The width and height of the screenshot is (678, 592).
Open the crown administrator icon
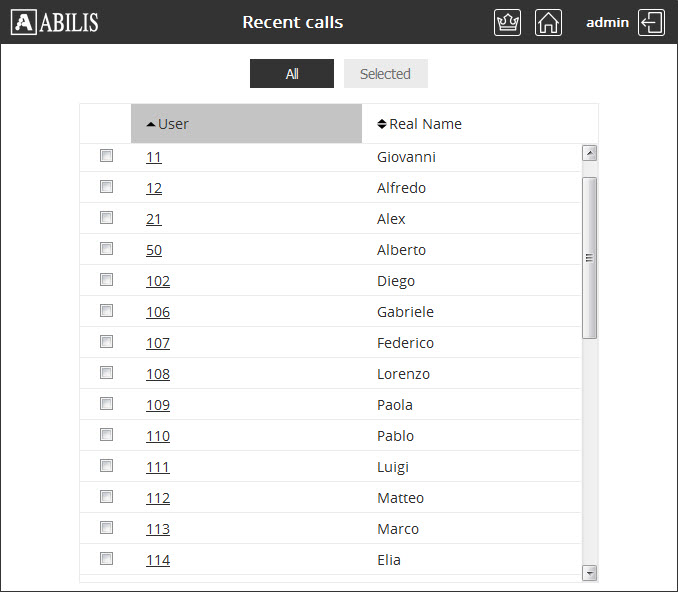pos(507,22)
